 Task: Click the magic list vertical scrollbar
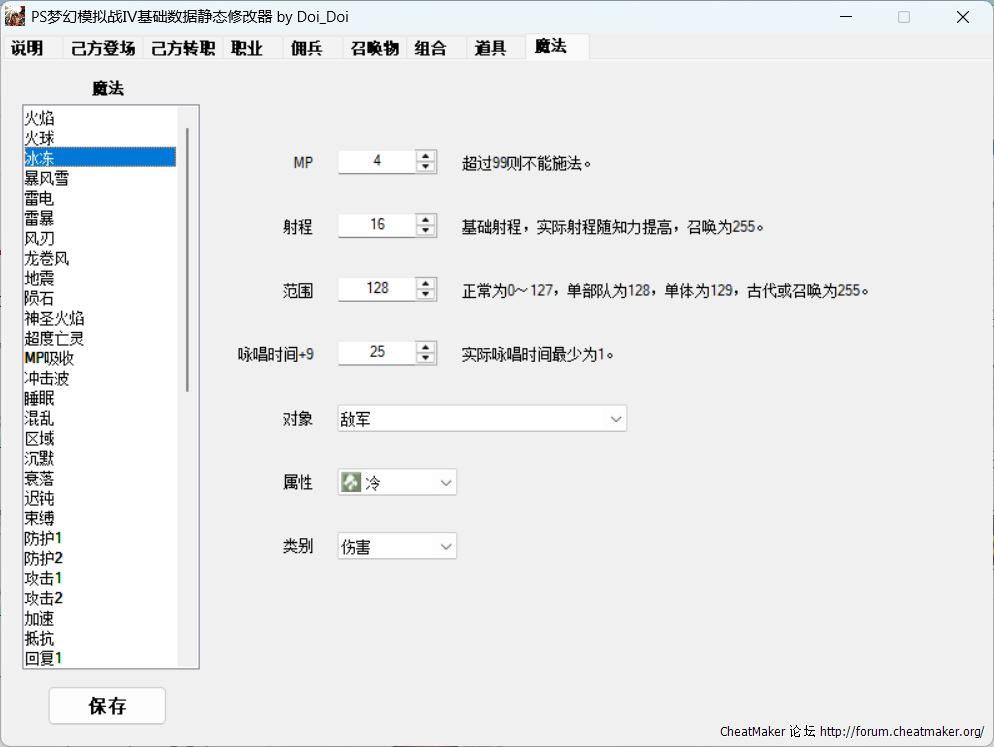point(187,260)
